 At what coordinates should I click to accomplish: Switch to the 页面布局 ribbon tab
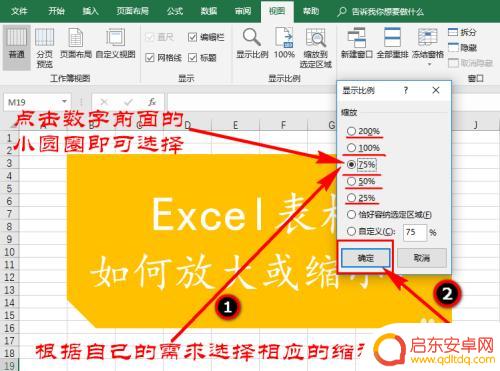[132, 12]
